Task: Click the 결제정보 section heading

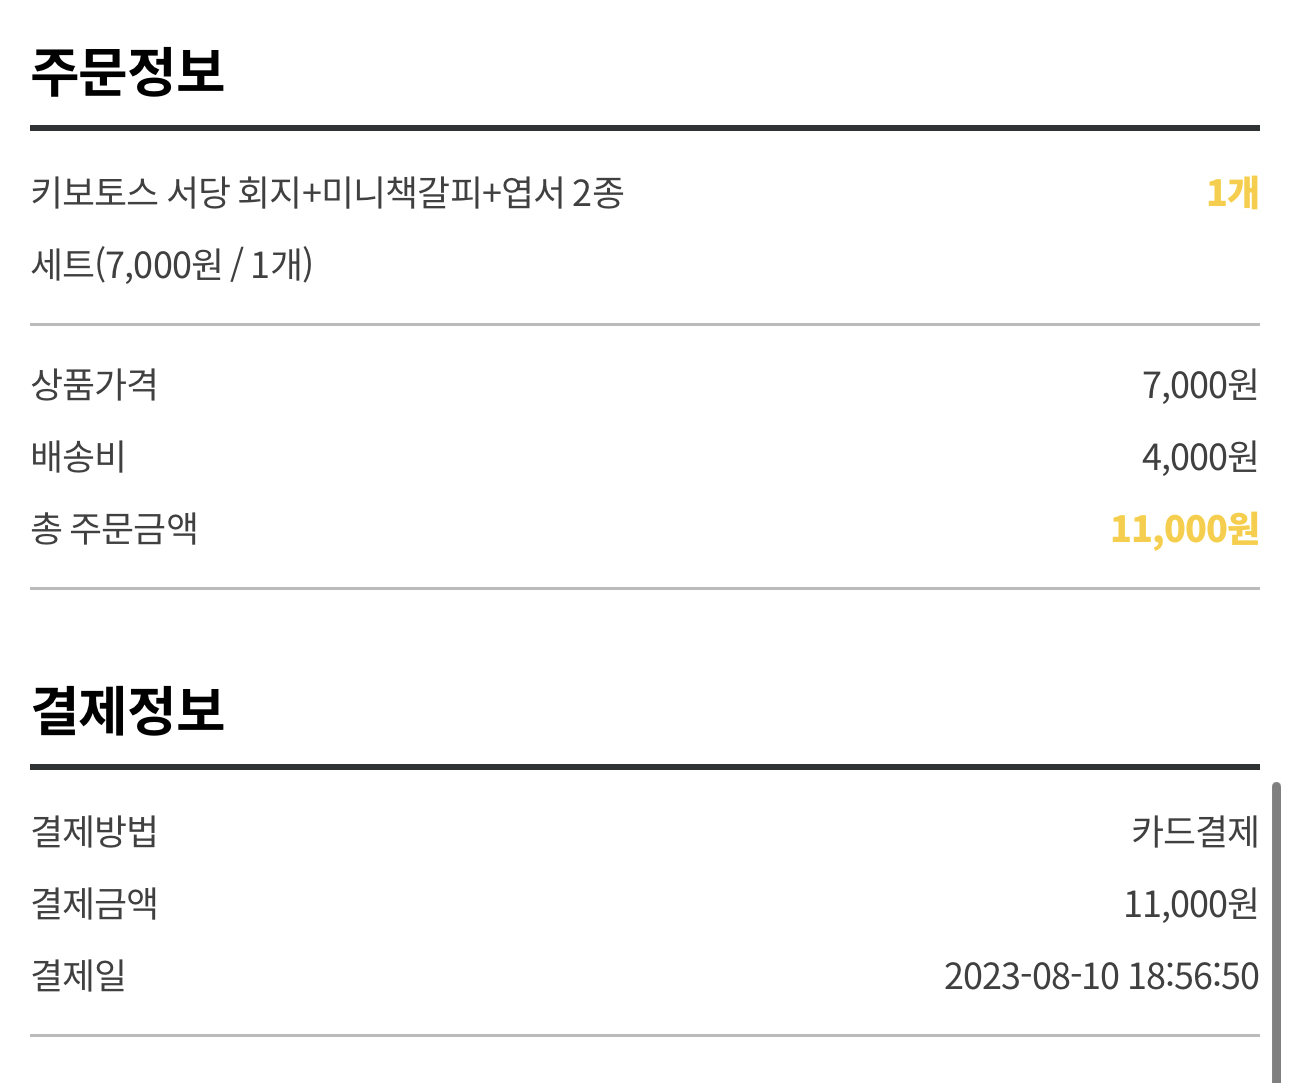Action: (x=128, y=711)
